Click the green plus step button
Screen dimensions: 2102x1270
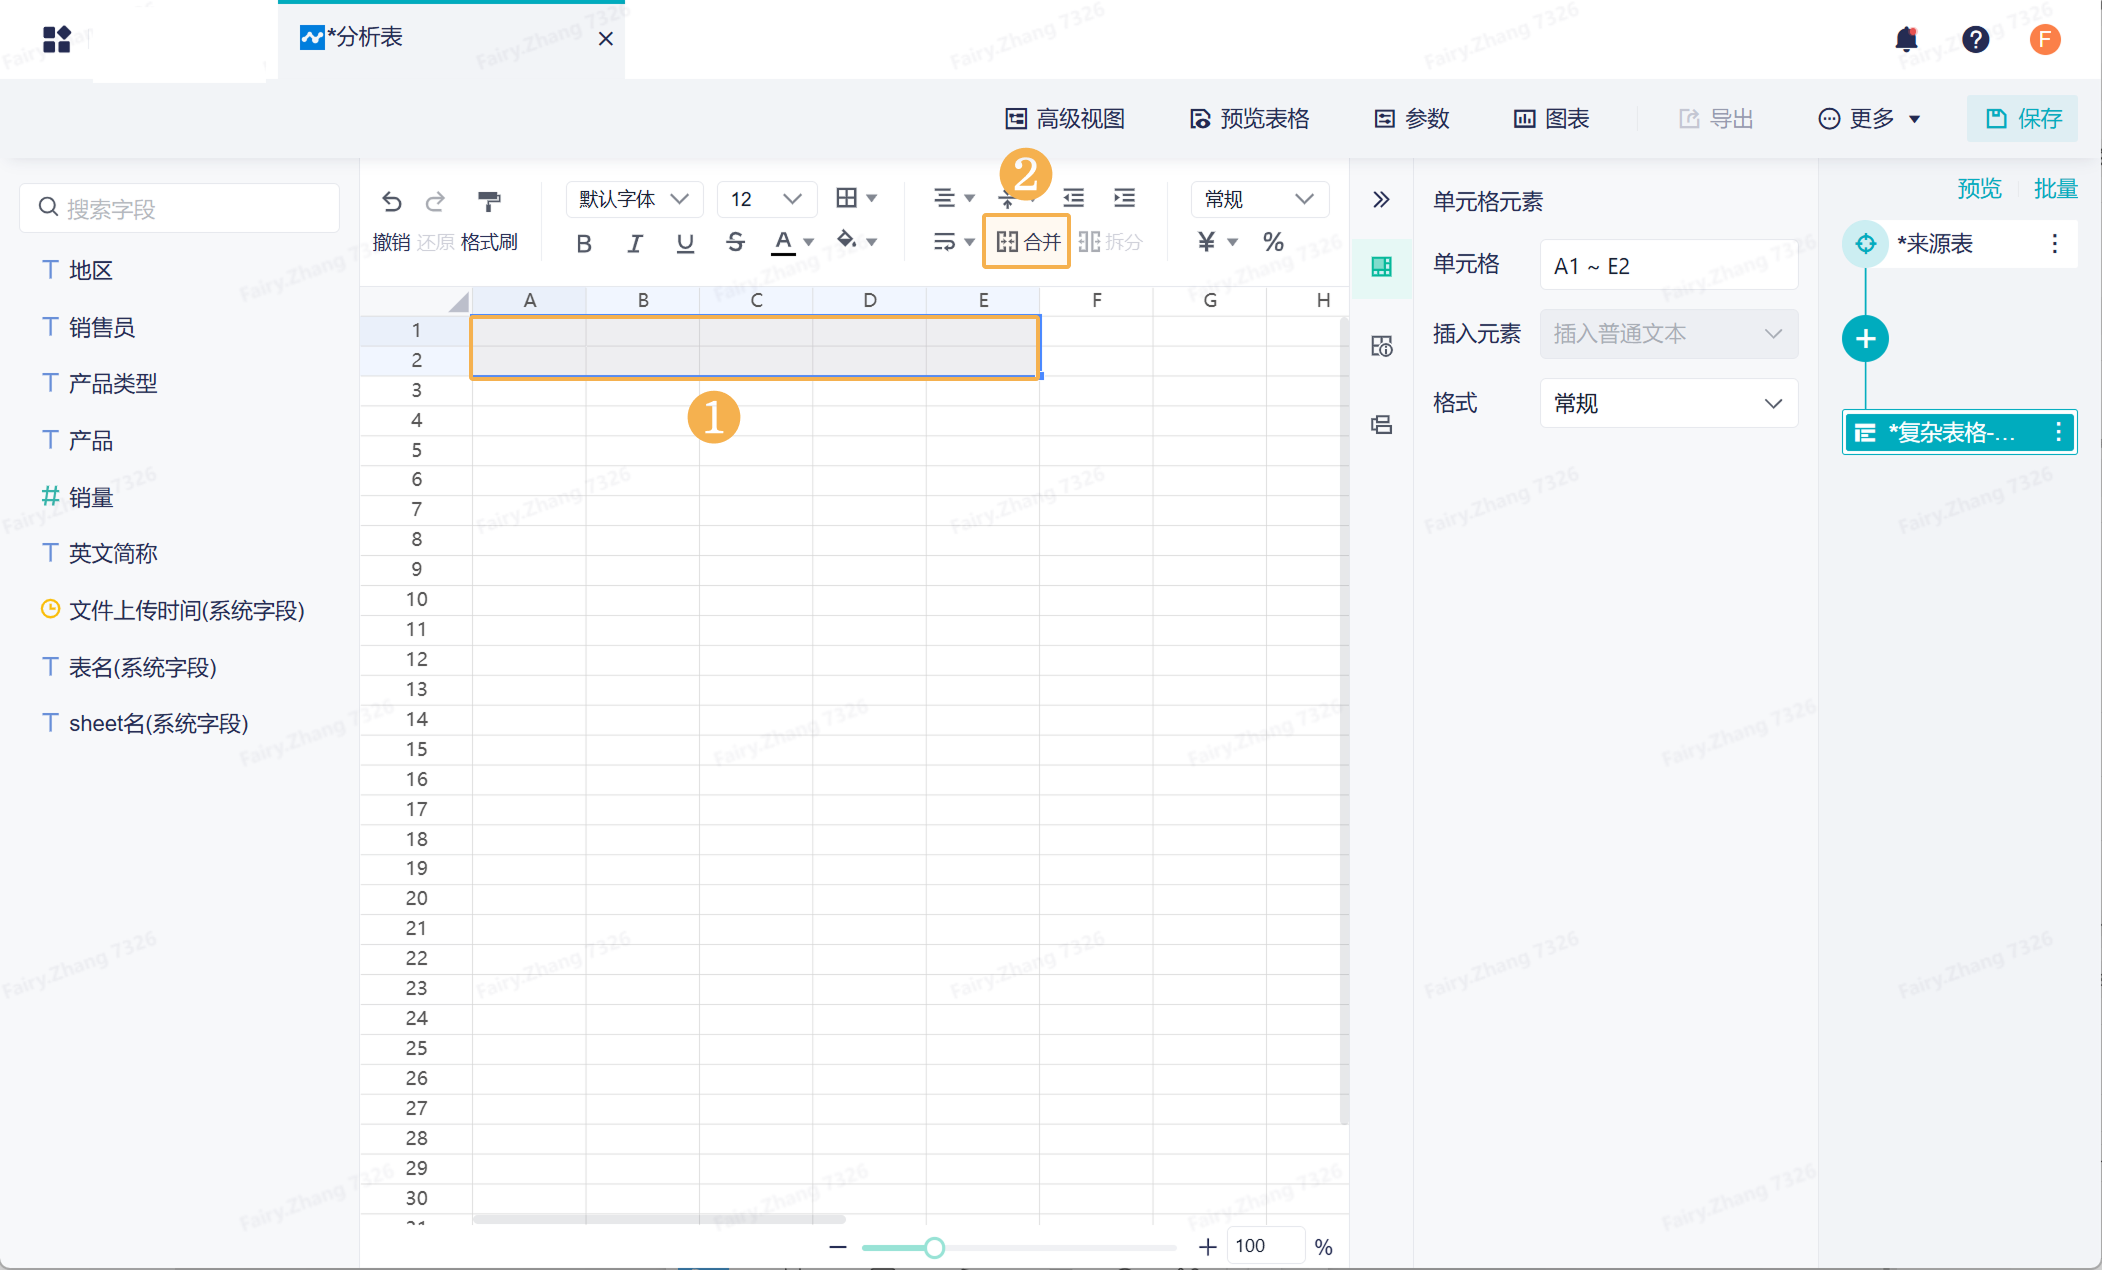click(1865, 339)
